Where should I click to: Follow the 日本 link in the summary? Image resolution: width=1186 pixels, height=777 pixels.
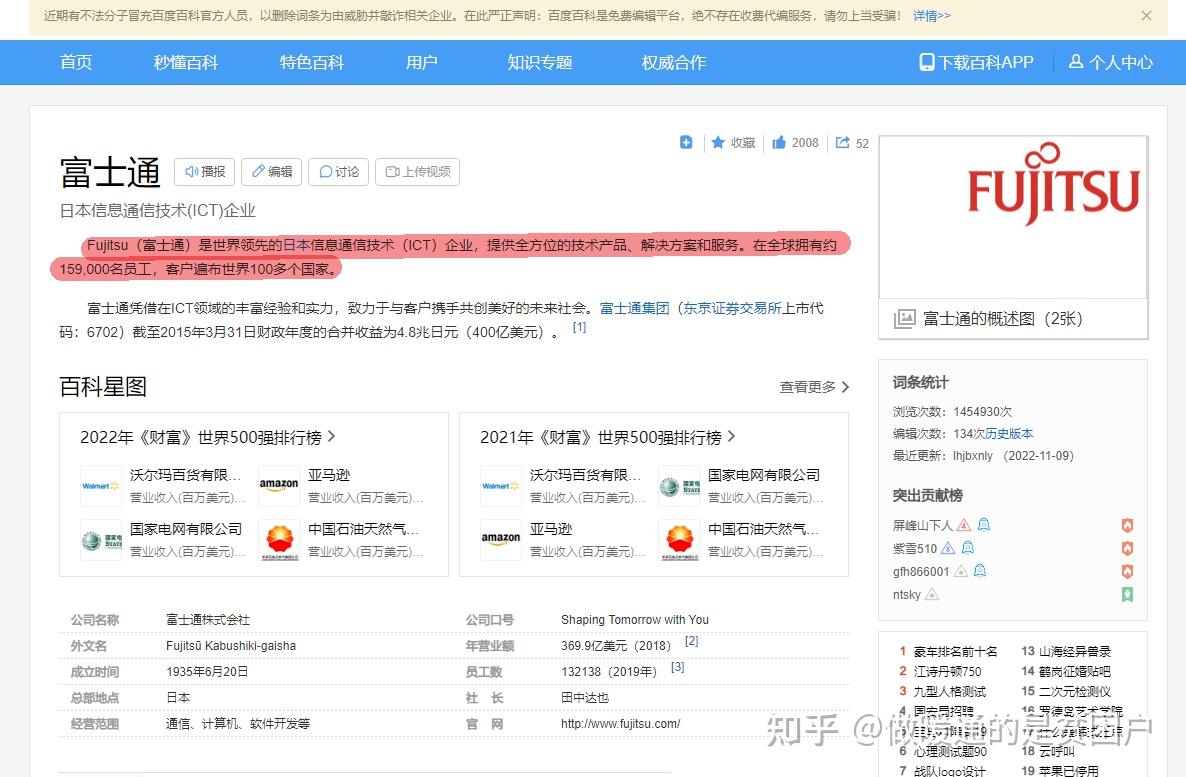[296, 245]
